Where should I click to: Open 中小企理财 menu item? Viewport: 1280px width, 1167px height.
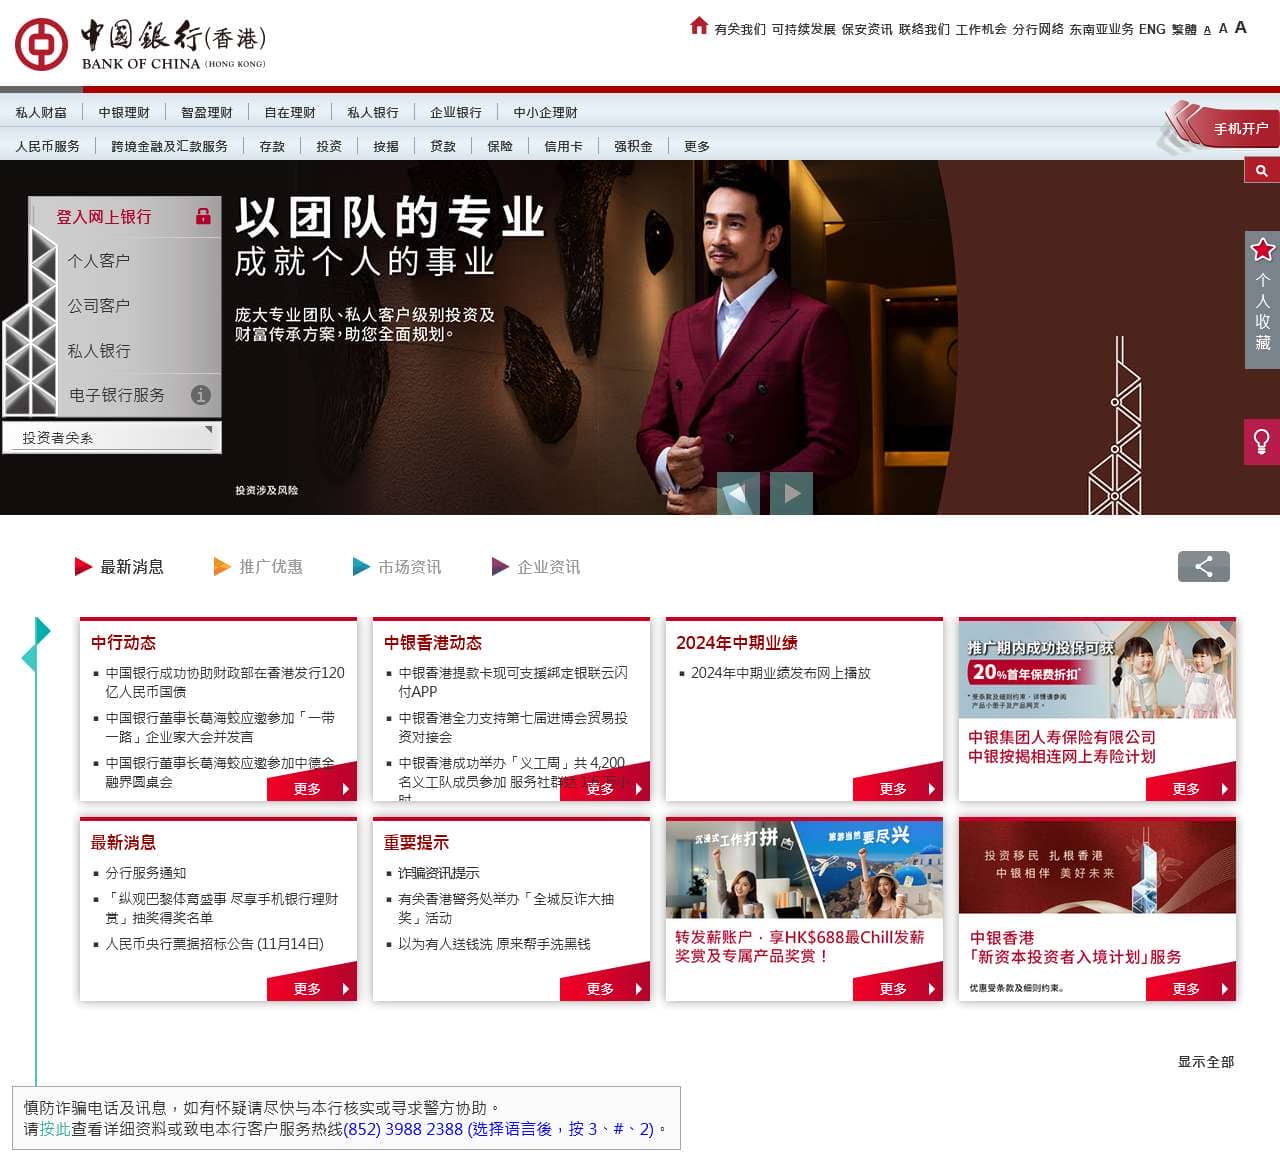pos(546,112)
